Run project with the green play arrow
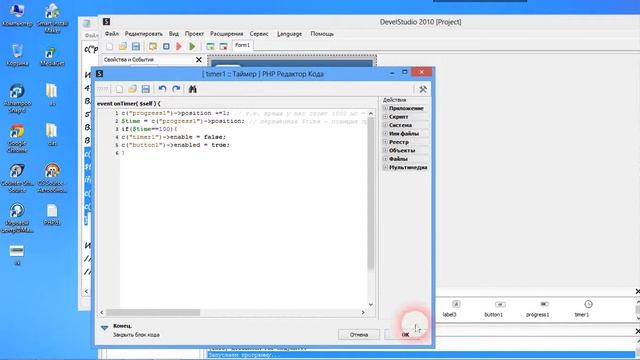The height and width of the screenshot is (360, 640). [192, 47]
